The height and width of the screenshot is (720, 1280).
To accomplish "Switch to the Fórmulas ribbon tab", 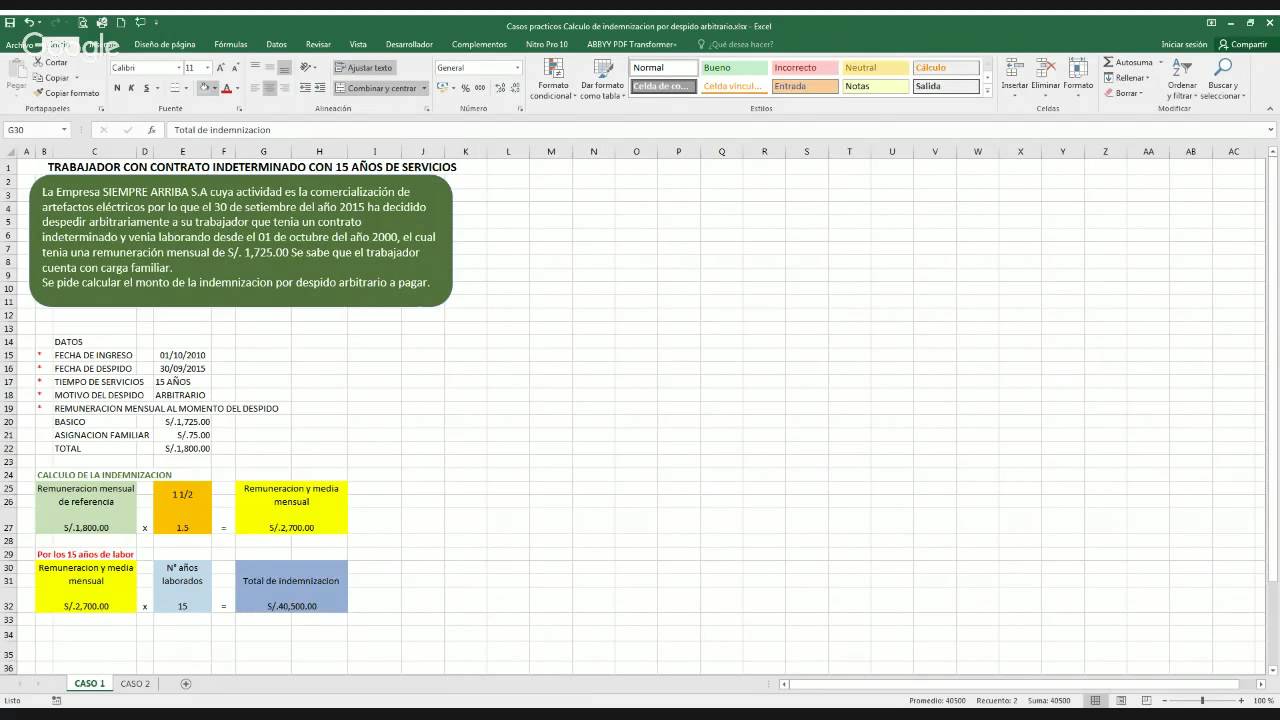I will (230, 44).
